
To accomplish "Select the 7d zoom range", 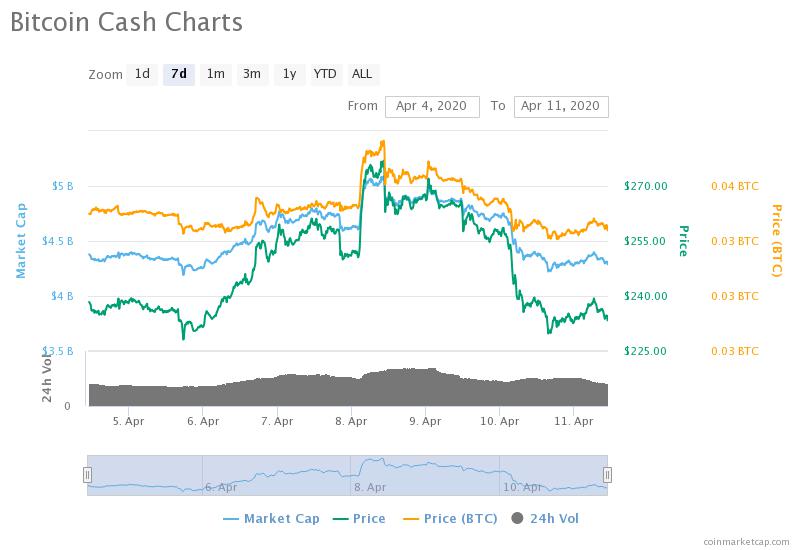I will [179, 74].
